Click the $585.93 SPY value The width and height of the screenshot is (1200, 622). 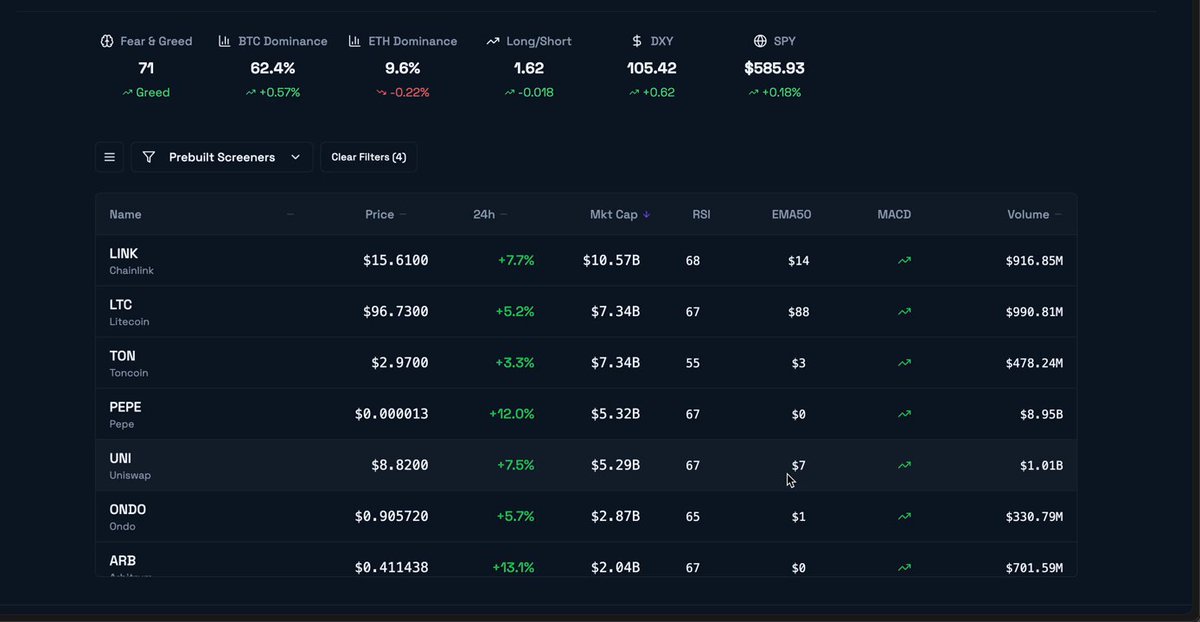pyautogui.click(x=774, y=68)
